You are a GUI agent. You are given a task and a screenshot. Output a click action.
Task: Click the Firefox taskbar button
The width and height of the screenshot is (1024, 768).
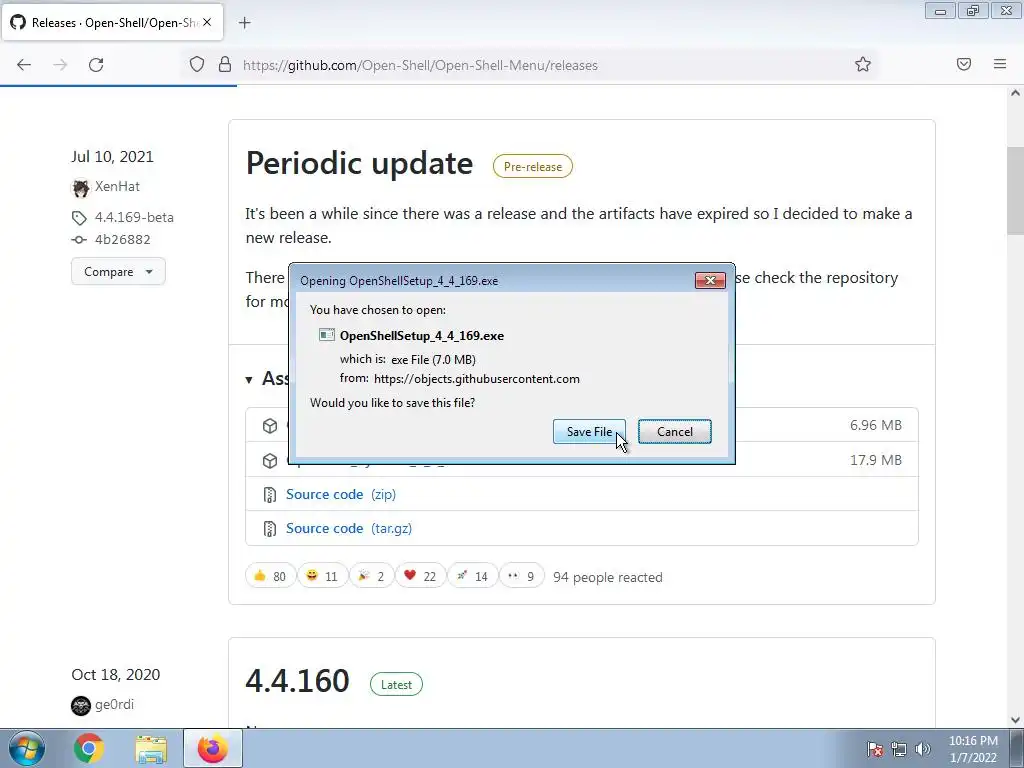[213, 748]
